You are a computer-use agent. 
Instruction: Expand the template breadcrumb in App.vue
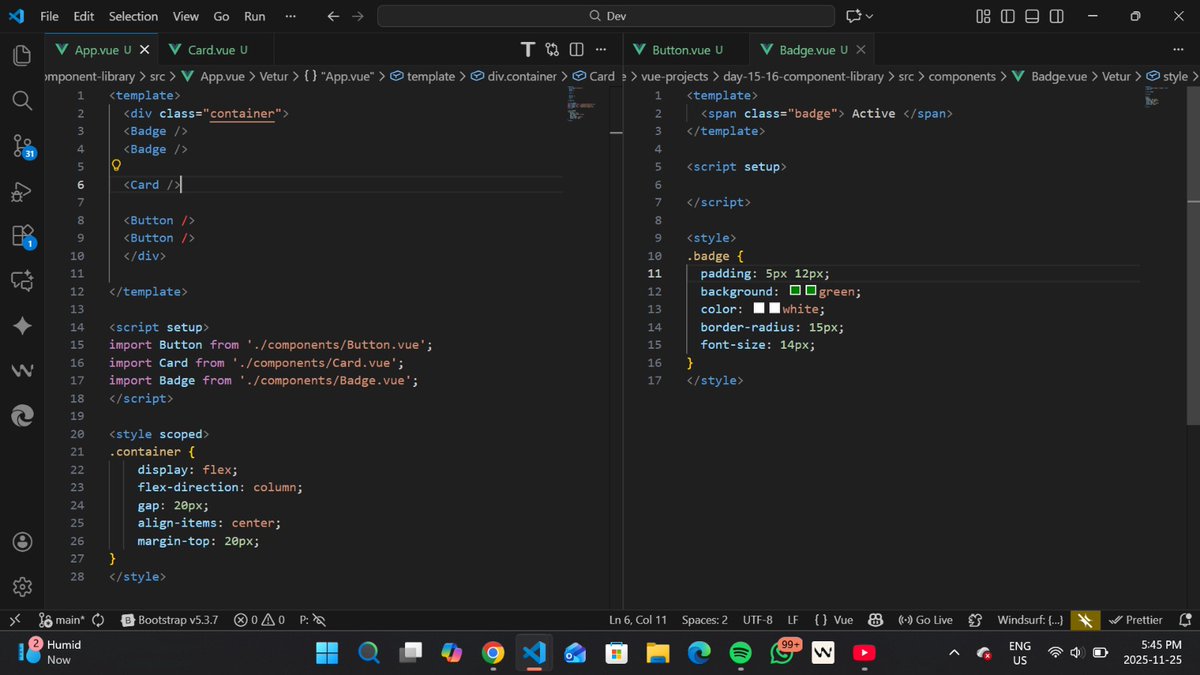[x=430, y=76]
